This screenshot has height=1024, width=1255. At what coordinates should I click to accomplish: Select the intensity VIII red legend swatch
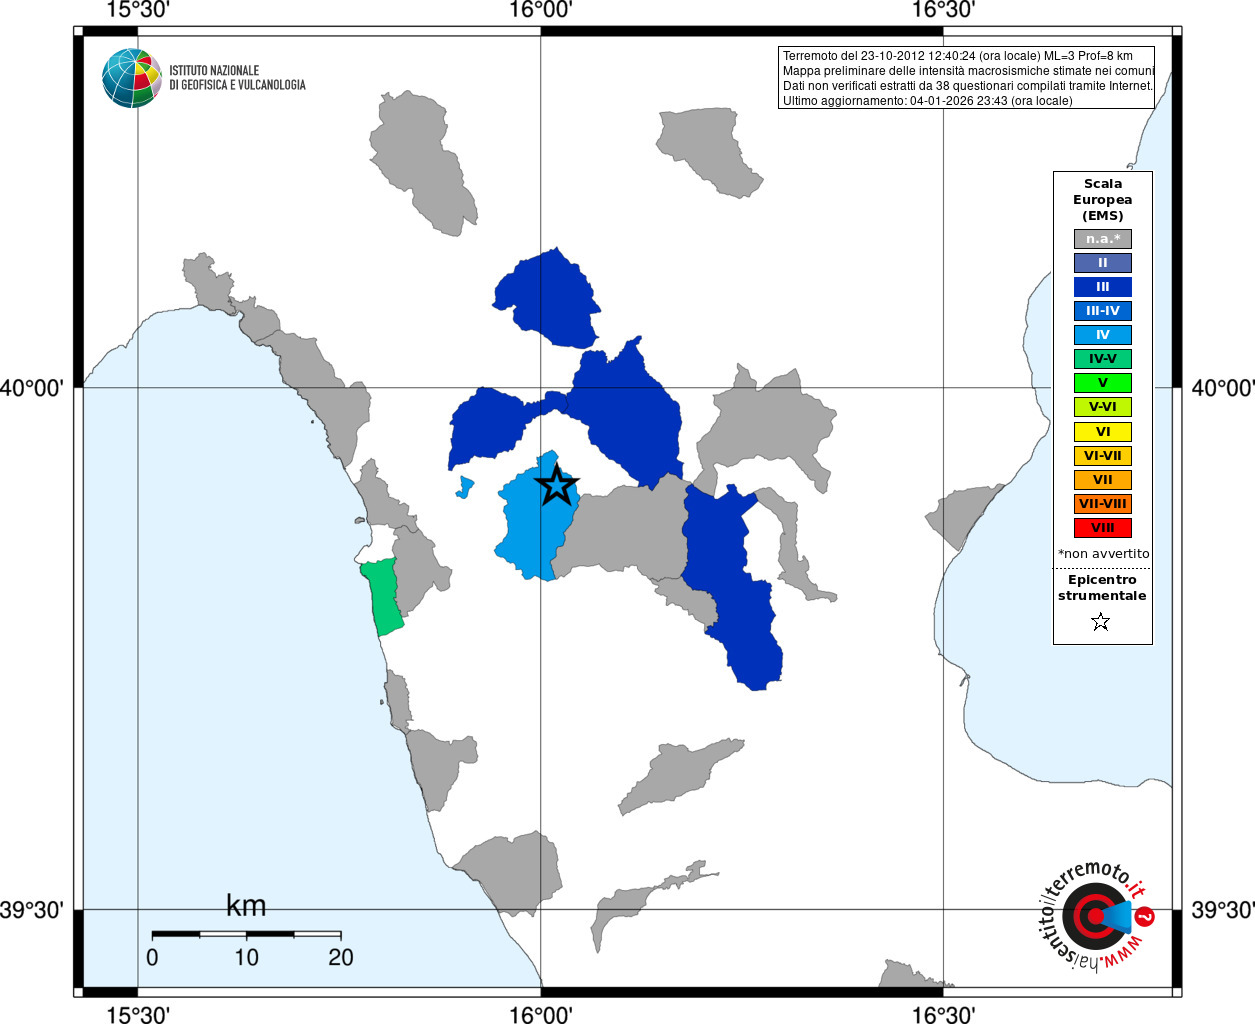[1103, 528]
